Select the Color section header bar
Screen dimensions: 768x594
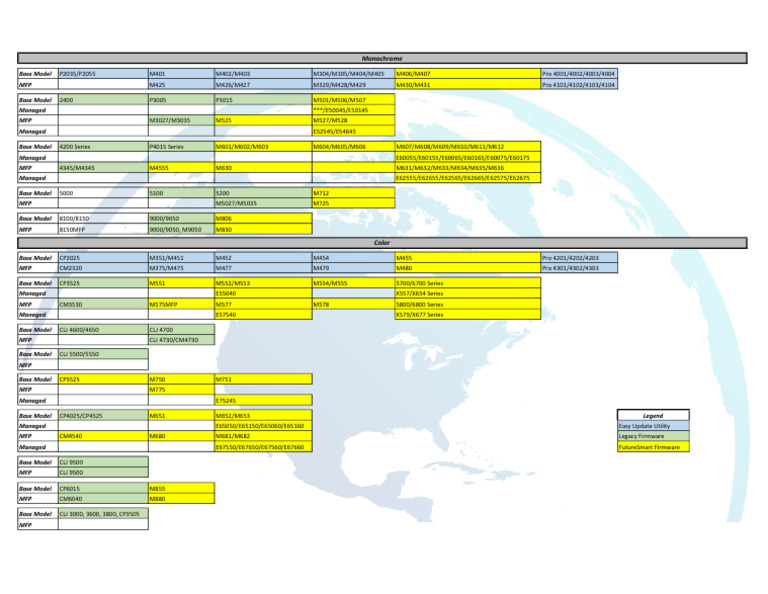coord(382,243)
